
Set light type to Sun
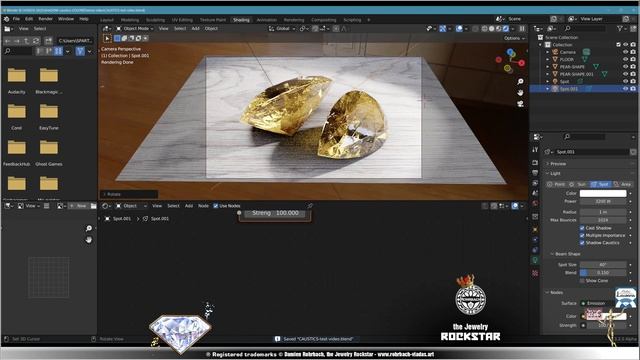[x=578, y=184]
